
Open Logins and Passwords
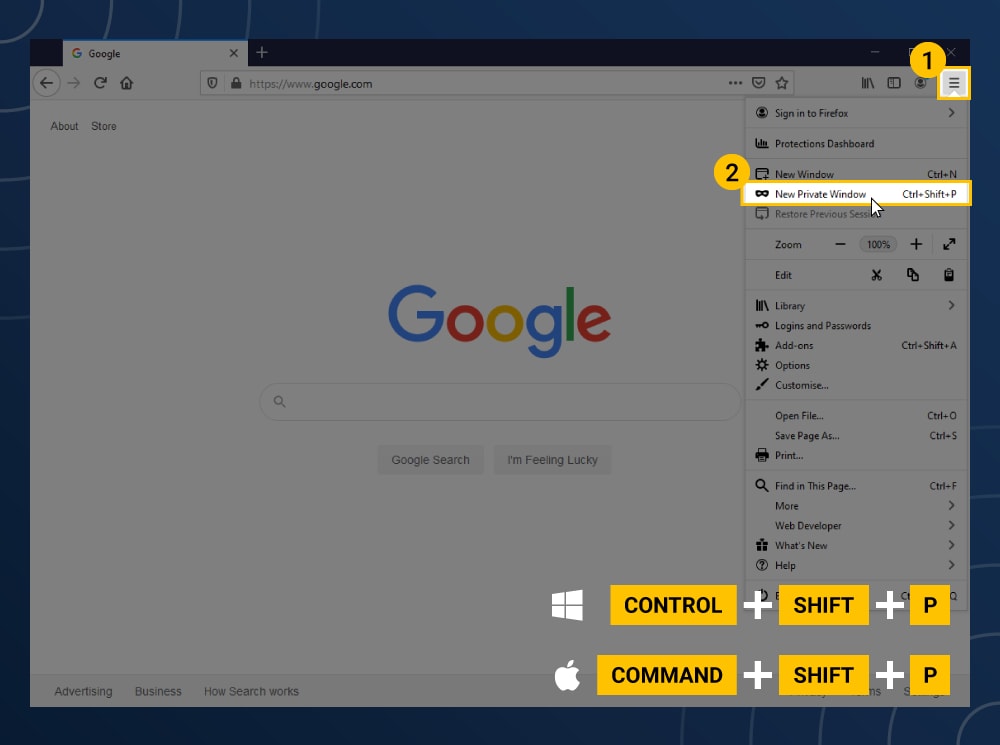tap(857, 326)
